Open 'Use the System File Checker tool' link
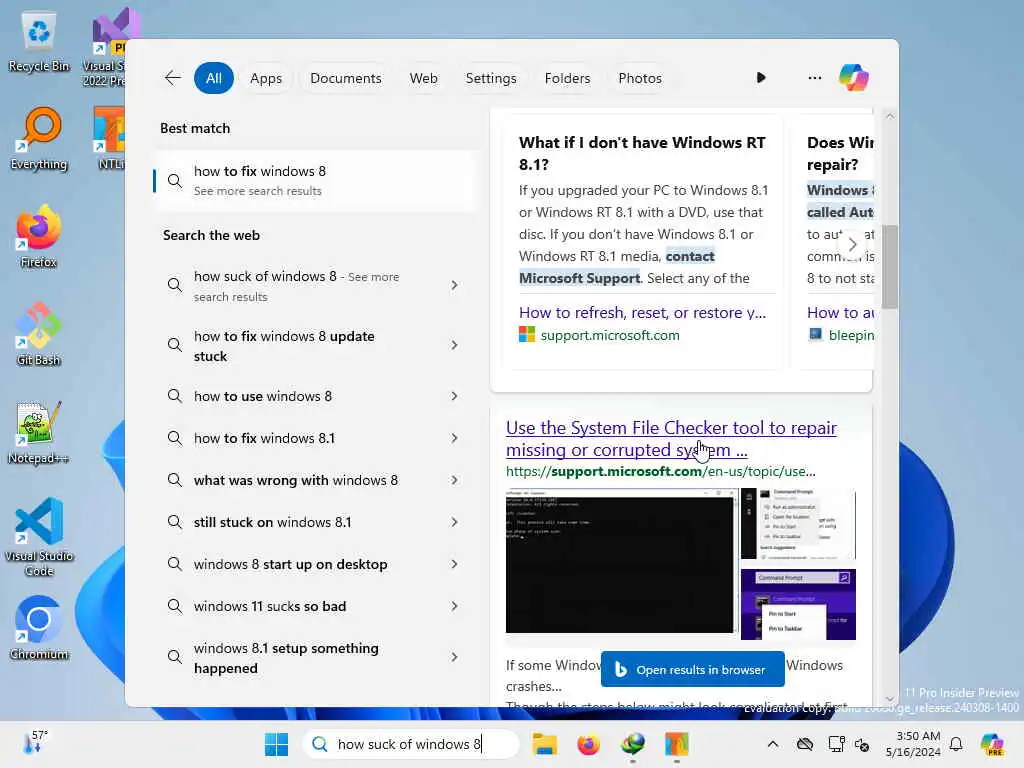The image size is (1024, 768). (671, 439)
